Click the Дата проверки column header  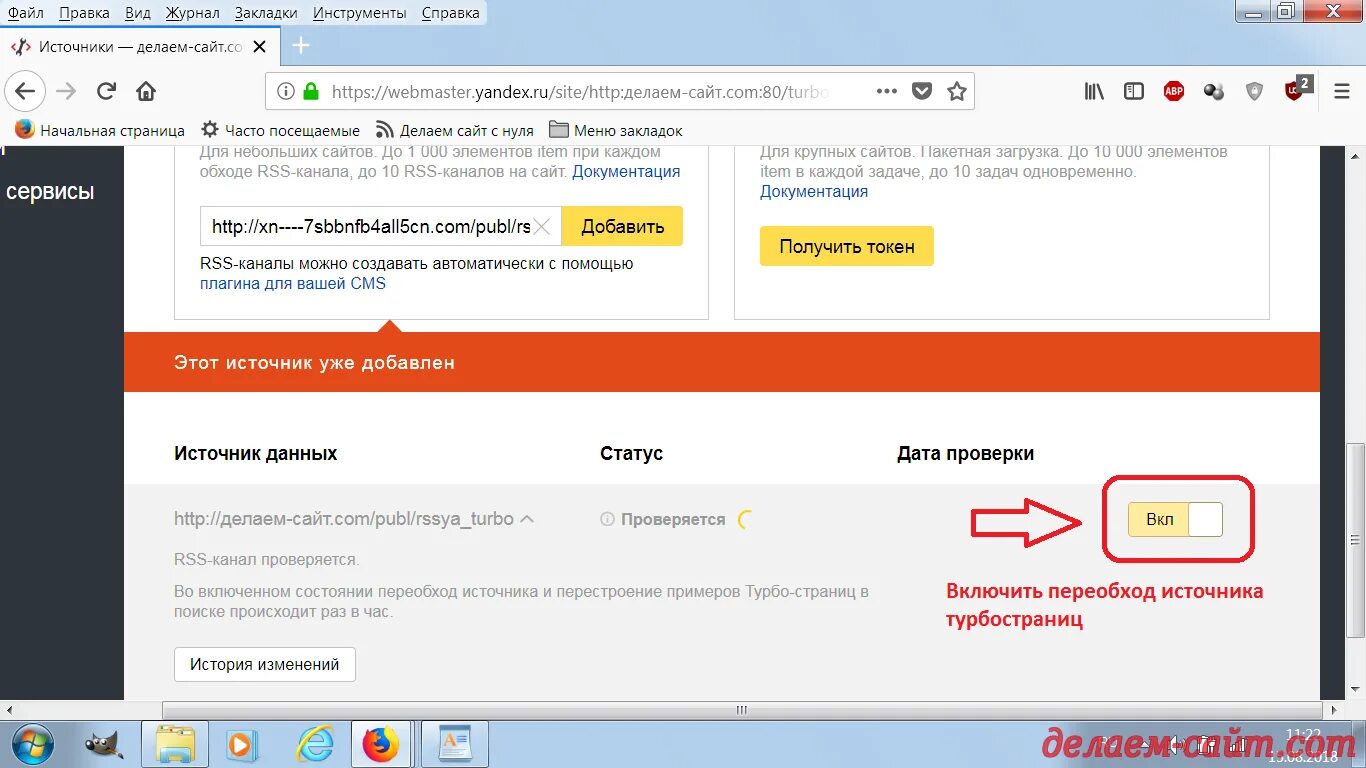point(965,453)
